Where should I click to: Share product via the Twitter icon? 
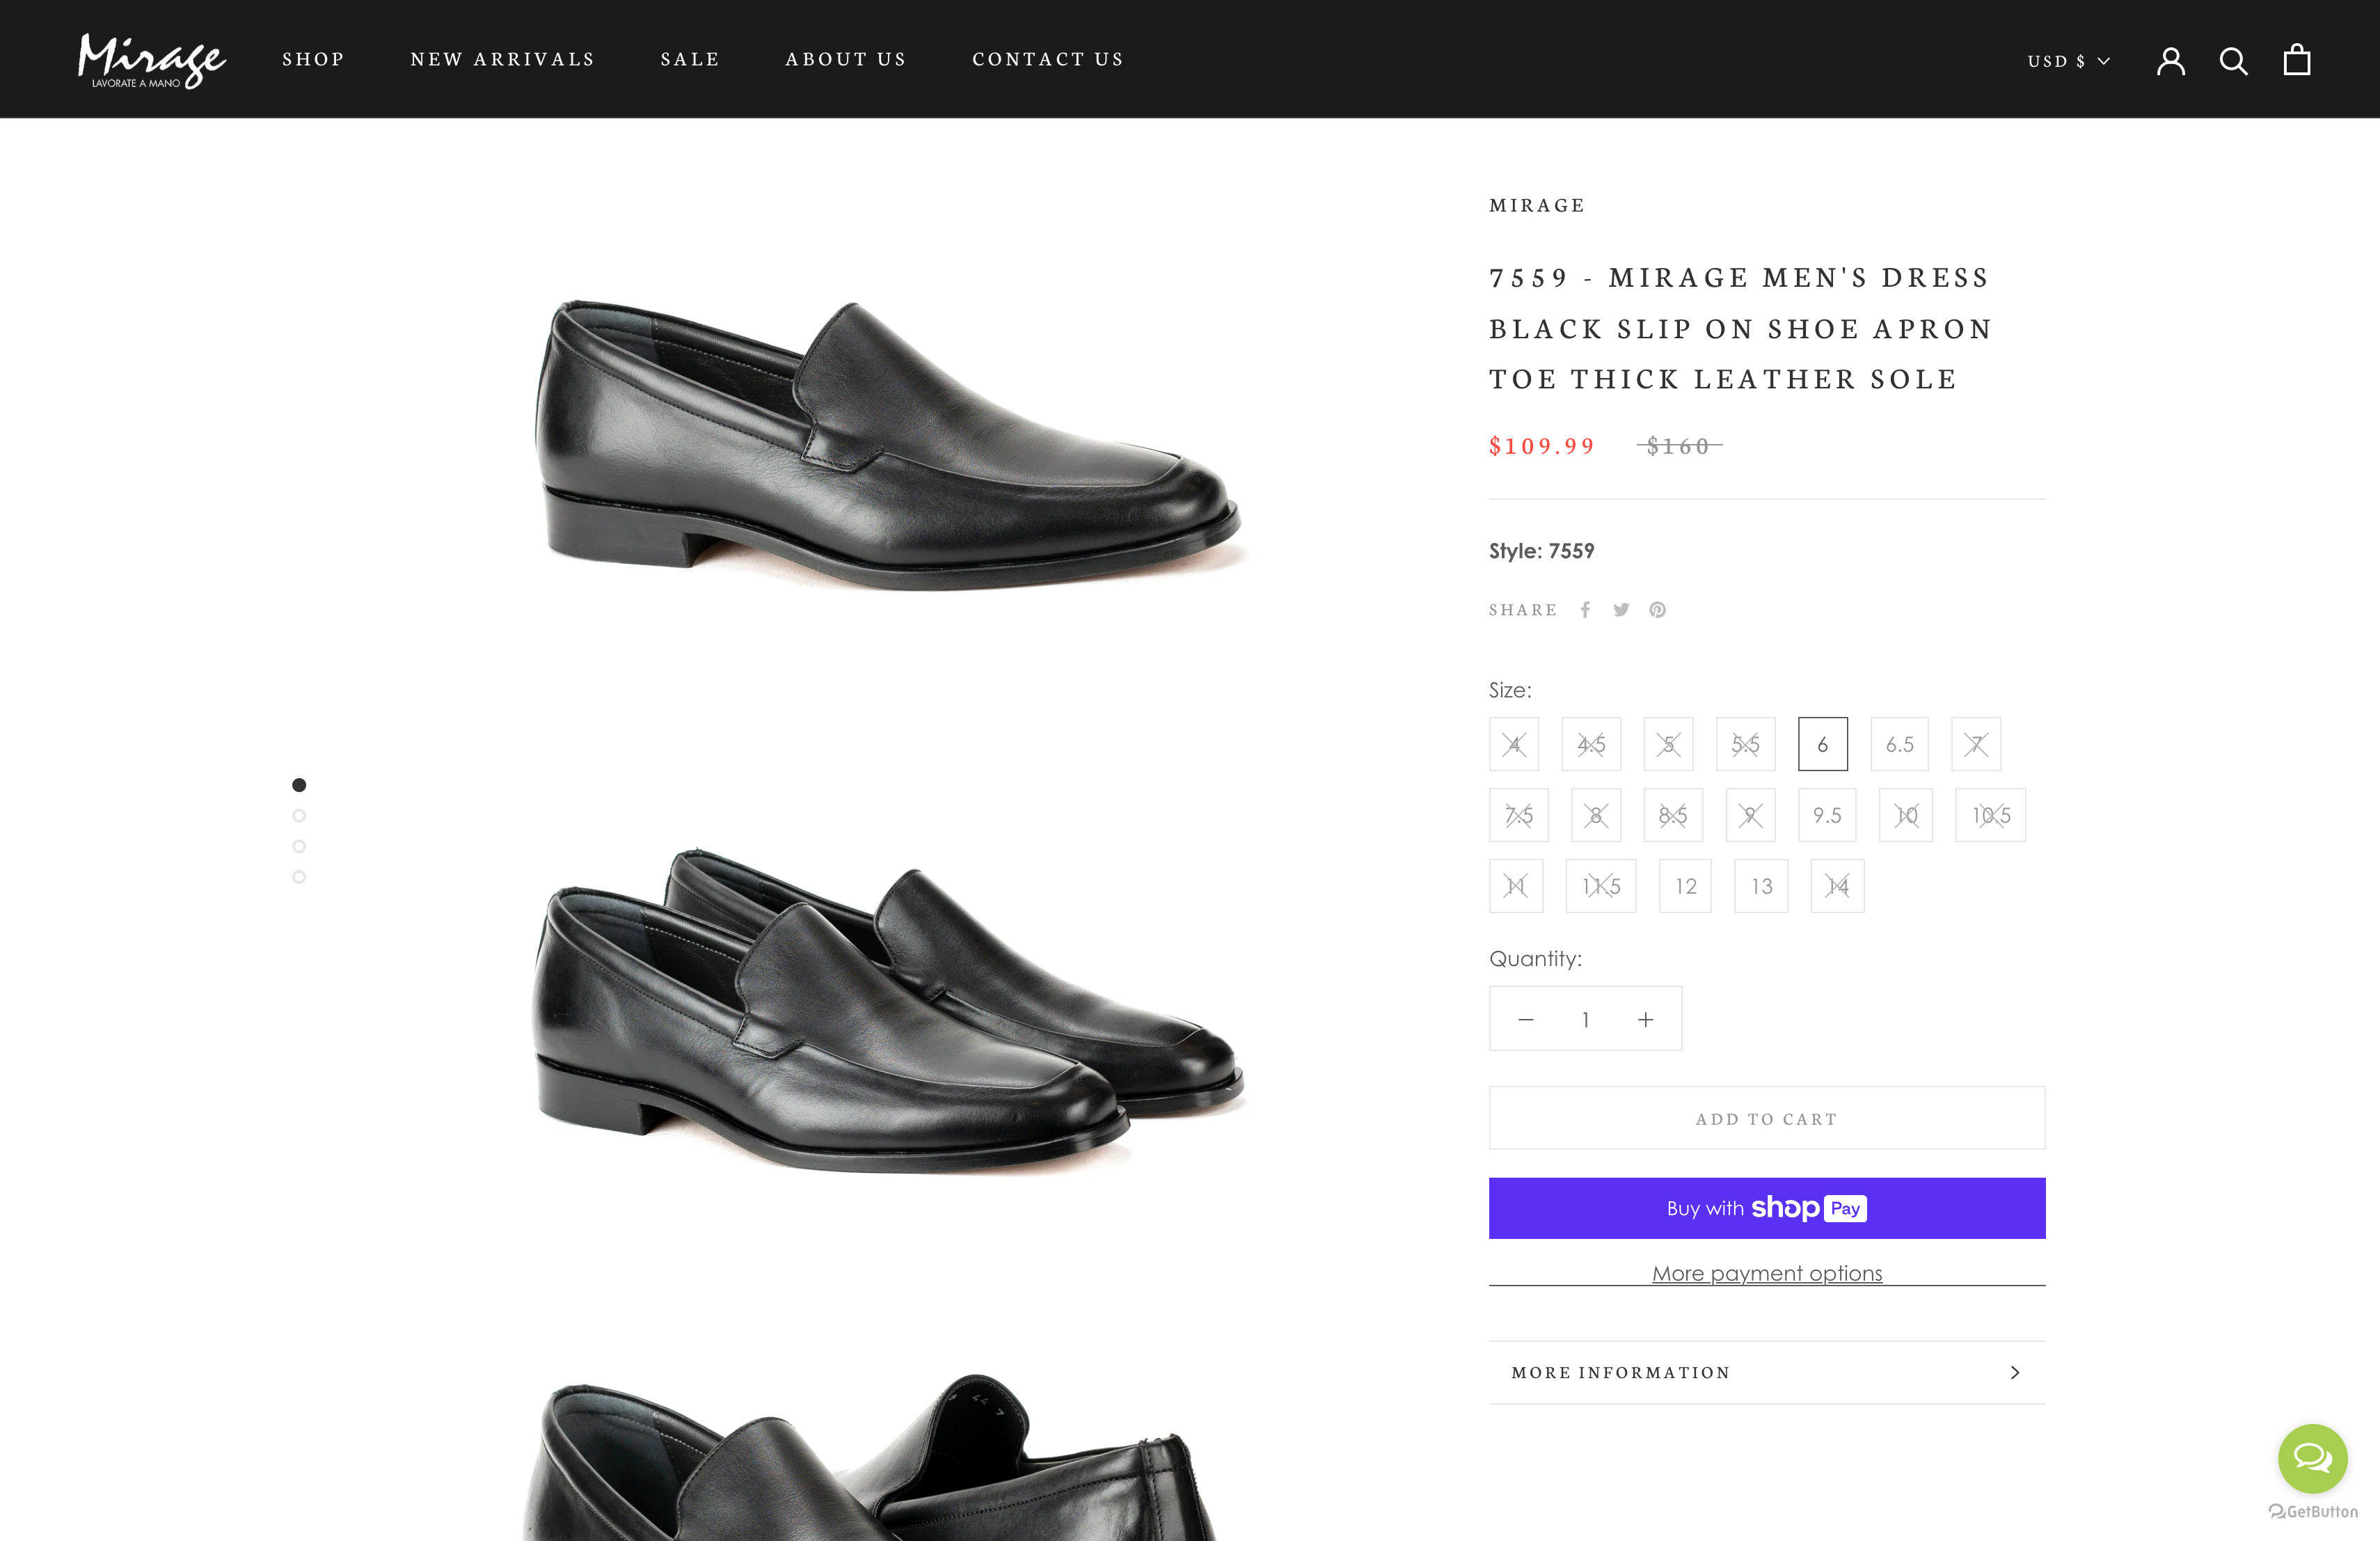(x=1621, y=609)
